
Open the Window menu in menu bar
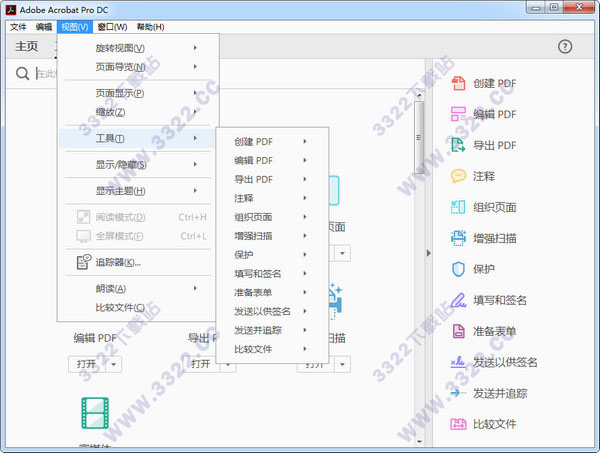point(111,26)
